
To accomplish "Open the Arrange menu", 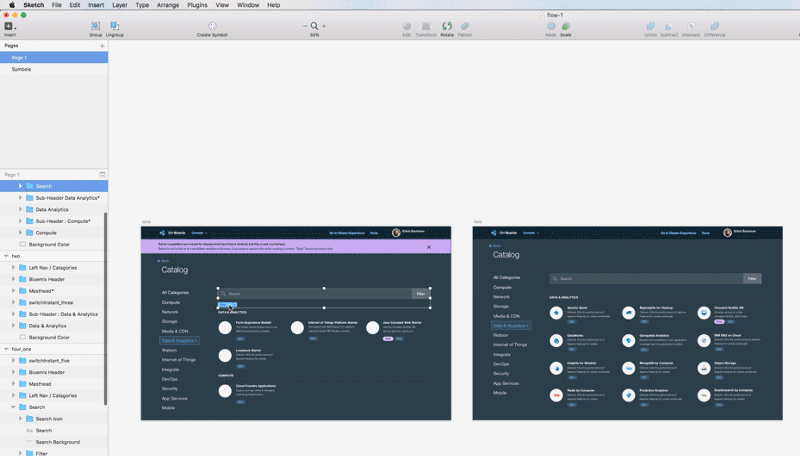I will [x=168, y=5].
